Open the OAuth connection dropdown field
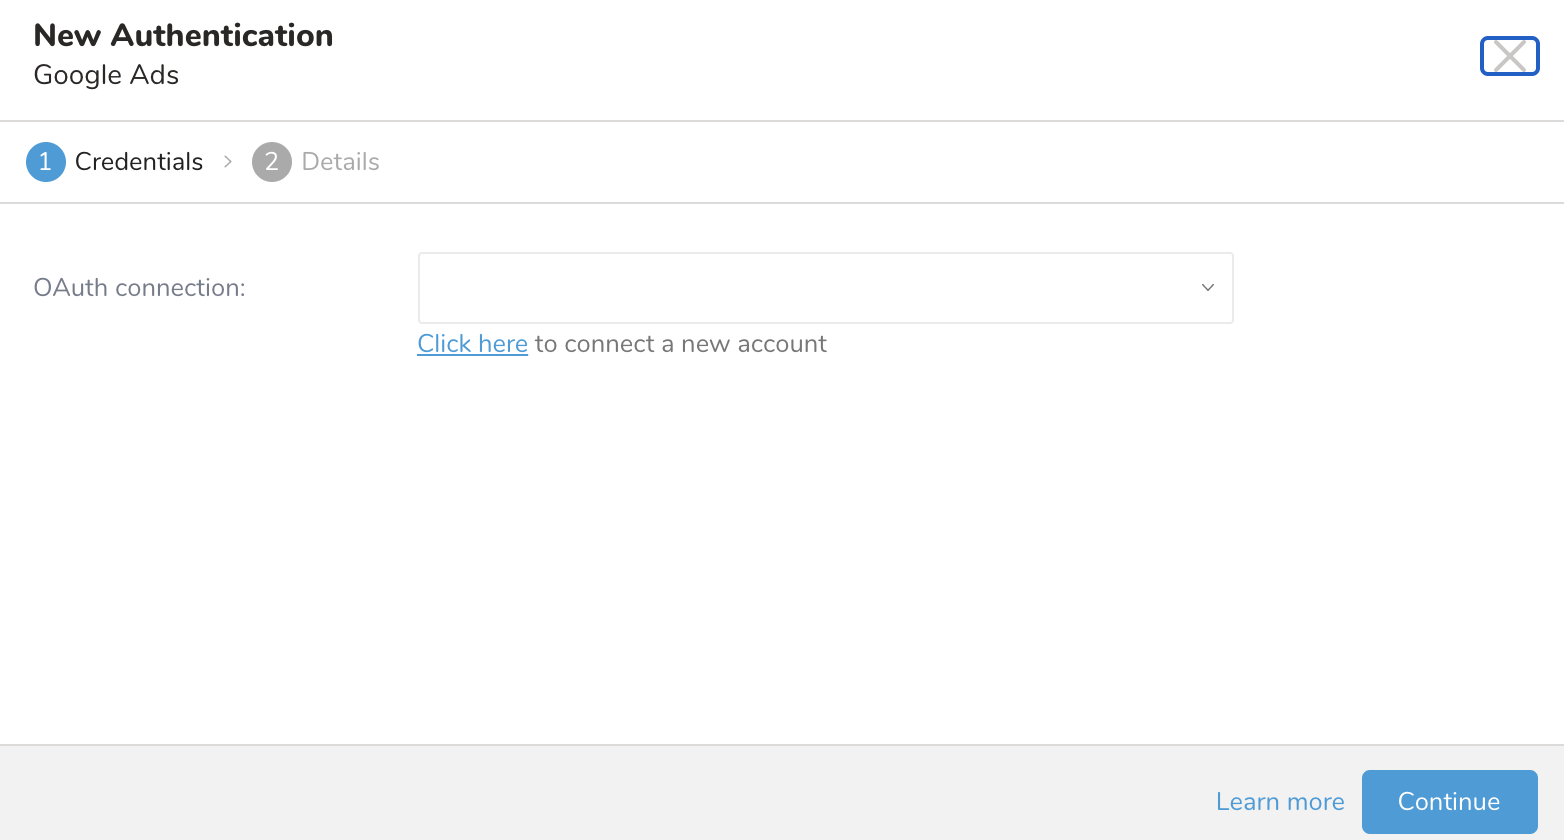This screenshot has height=840, width=1564. tap(800, 288)
